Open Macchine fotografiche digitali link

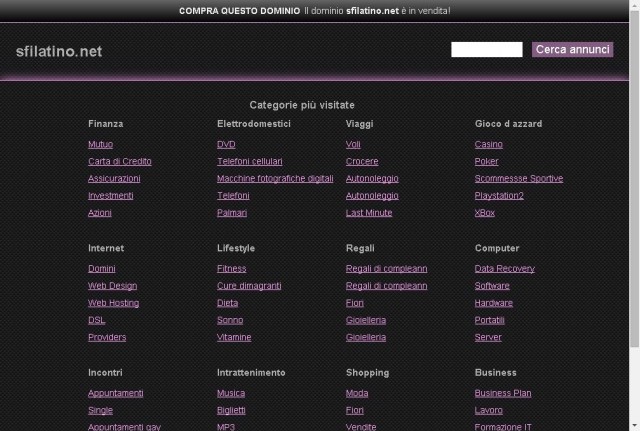pyautogui.click(x=275, y=179)
